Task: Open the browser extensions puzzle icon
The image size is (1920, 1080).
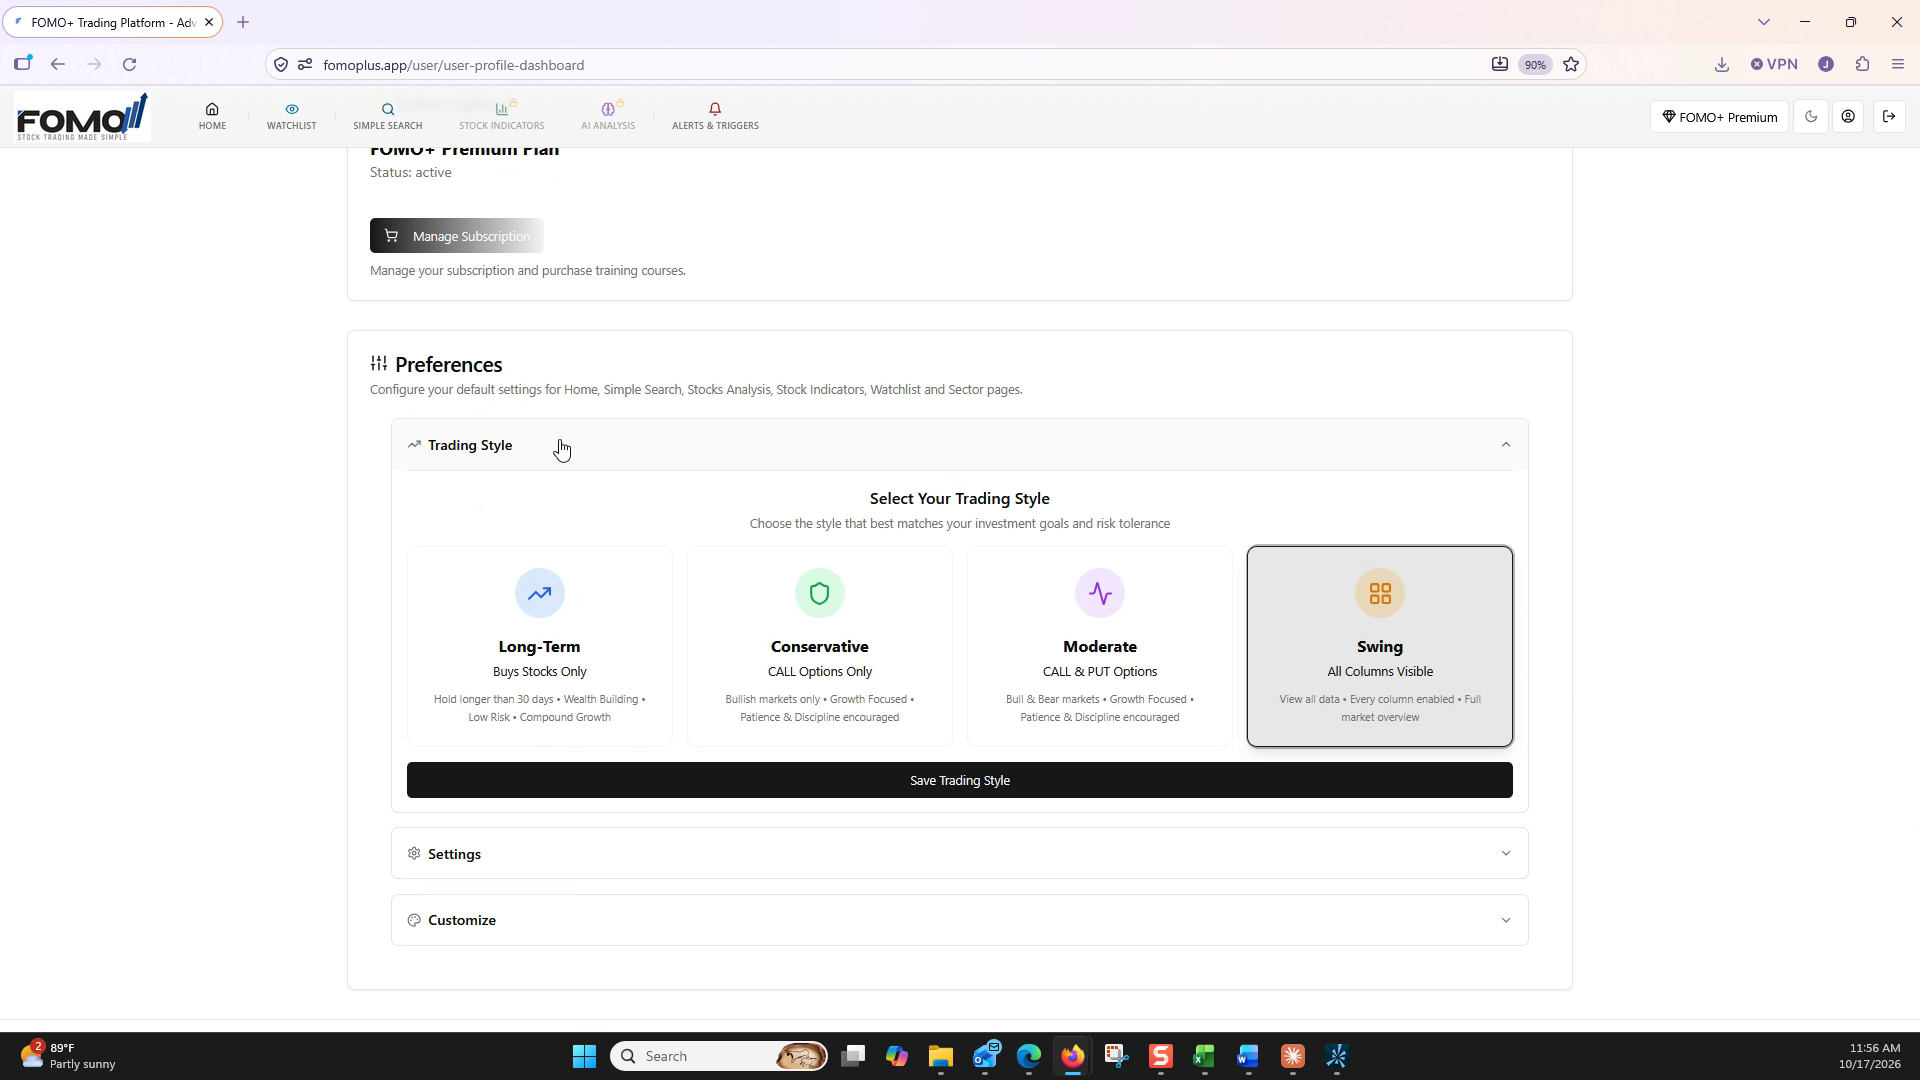Action: [x=1862, y=64]
